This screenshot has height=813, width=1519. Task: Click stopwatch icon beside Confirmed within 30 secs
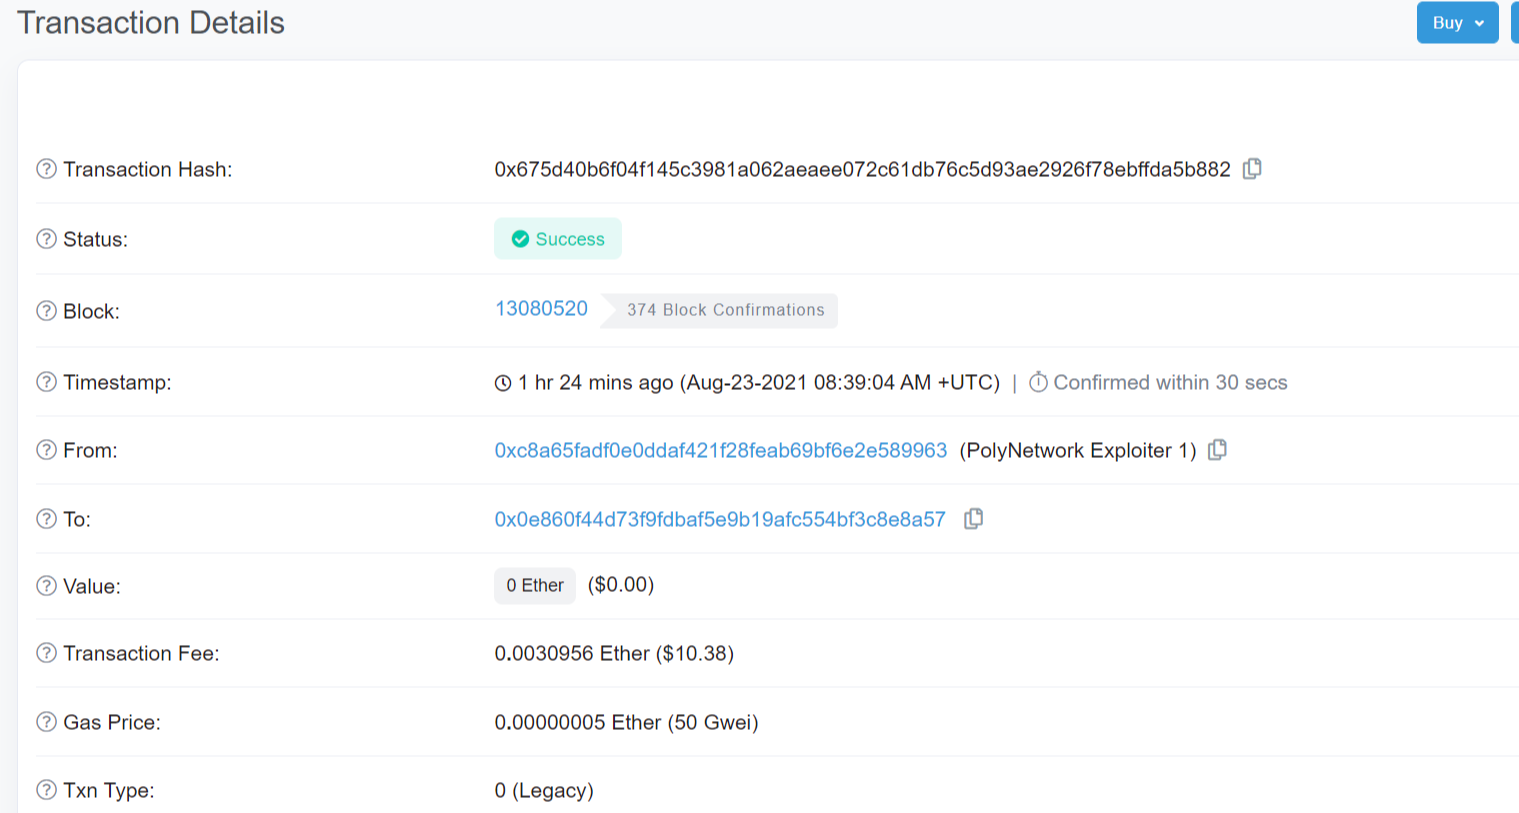[x=1038, y=382]
